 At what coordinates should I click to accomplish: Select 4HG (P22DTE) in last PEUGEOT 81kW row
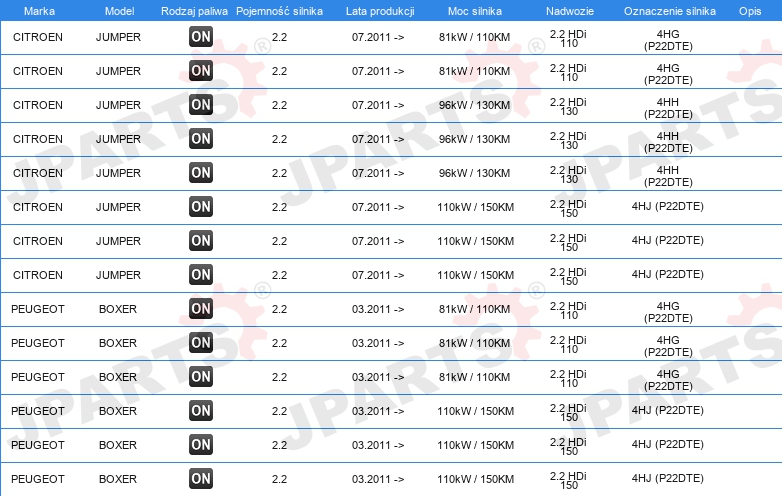(668, 380)
